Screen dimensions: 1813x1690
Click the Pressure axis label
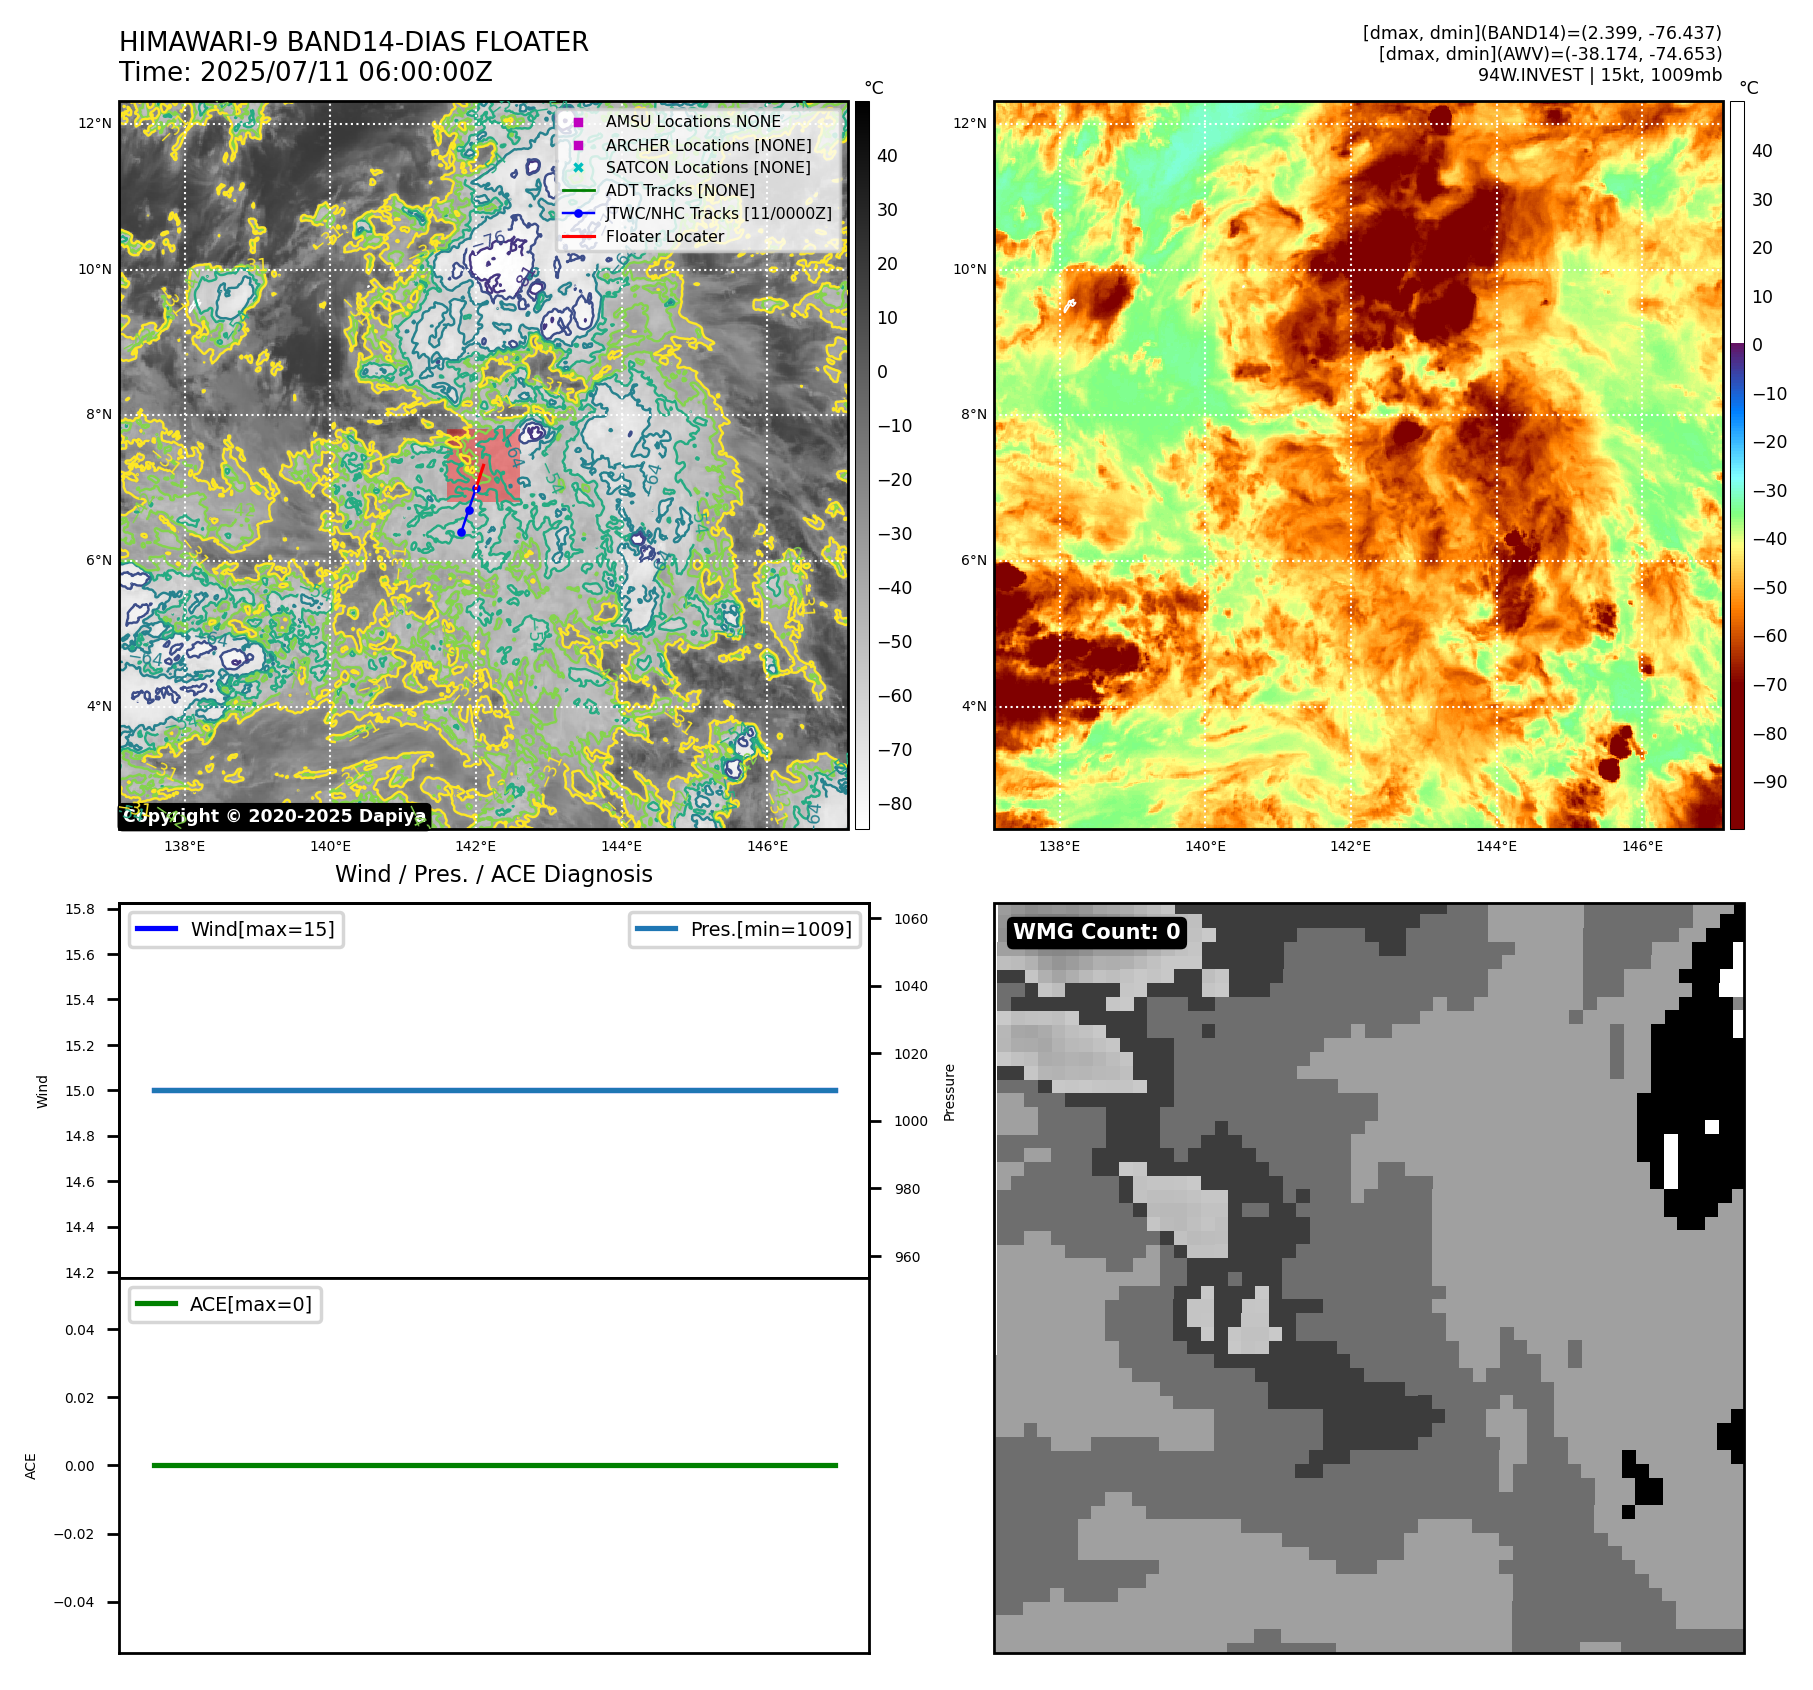click(950, 1092)
